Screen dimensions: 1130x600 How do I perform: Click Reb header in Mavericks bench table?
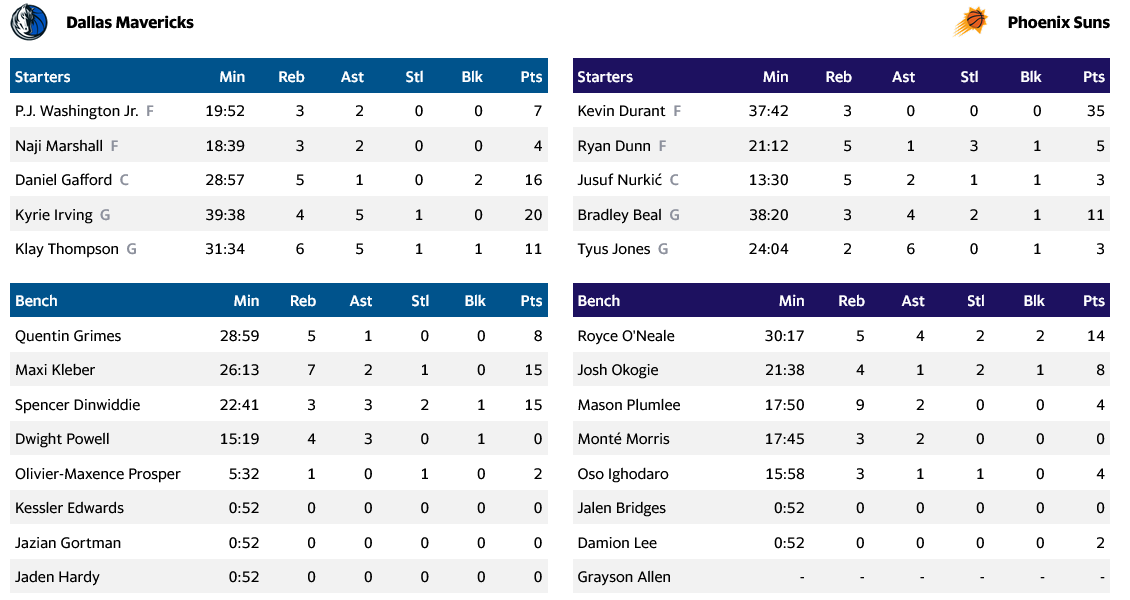302,301
